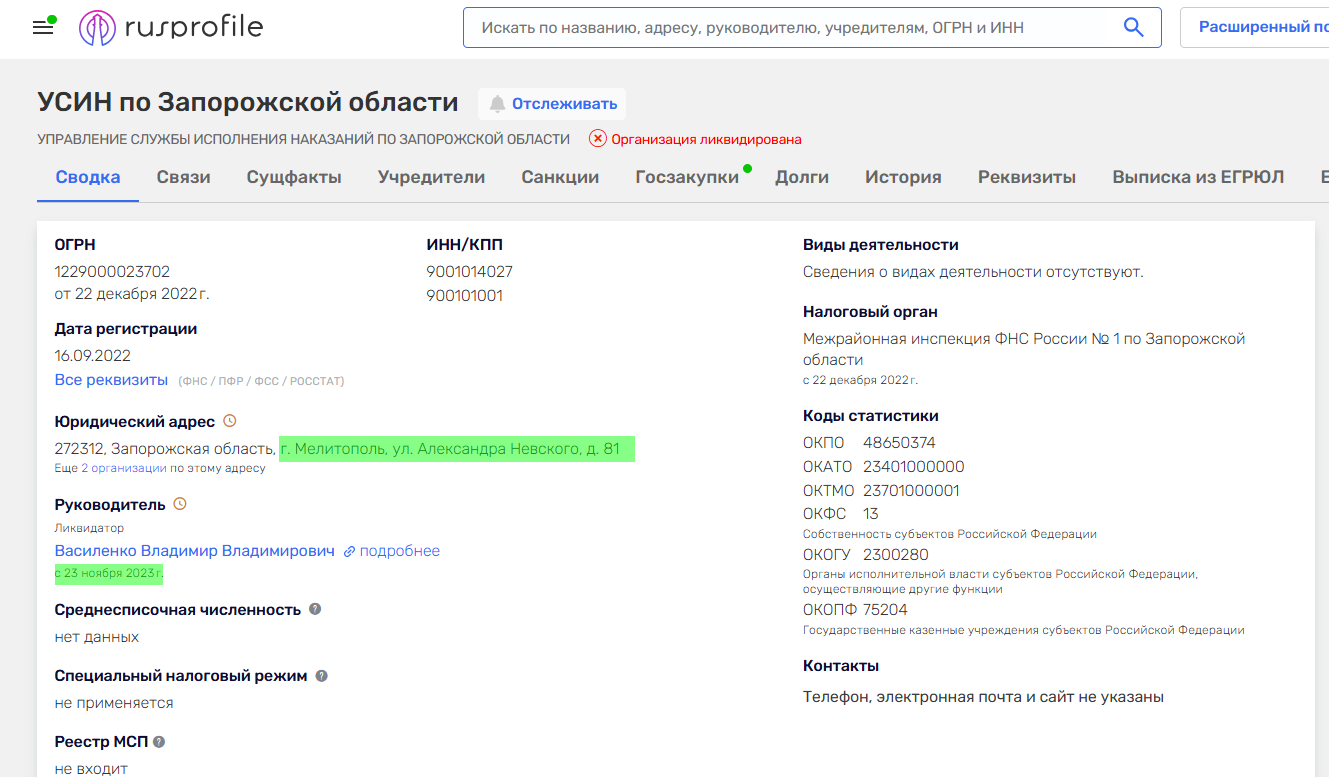Viewport: 1329px width, 777px height.
Task: Click Расширенный поиск button
Action: (1262, 28)
